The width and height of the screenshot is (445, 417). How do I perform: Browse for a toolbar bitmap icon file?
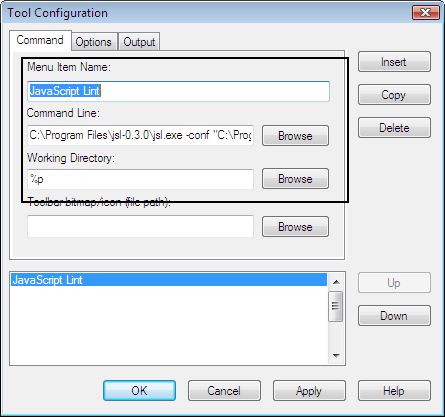click(295, 227)
